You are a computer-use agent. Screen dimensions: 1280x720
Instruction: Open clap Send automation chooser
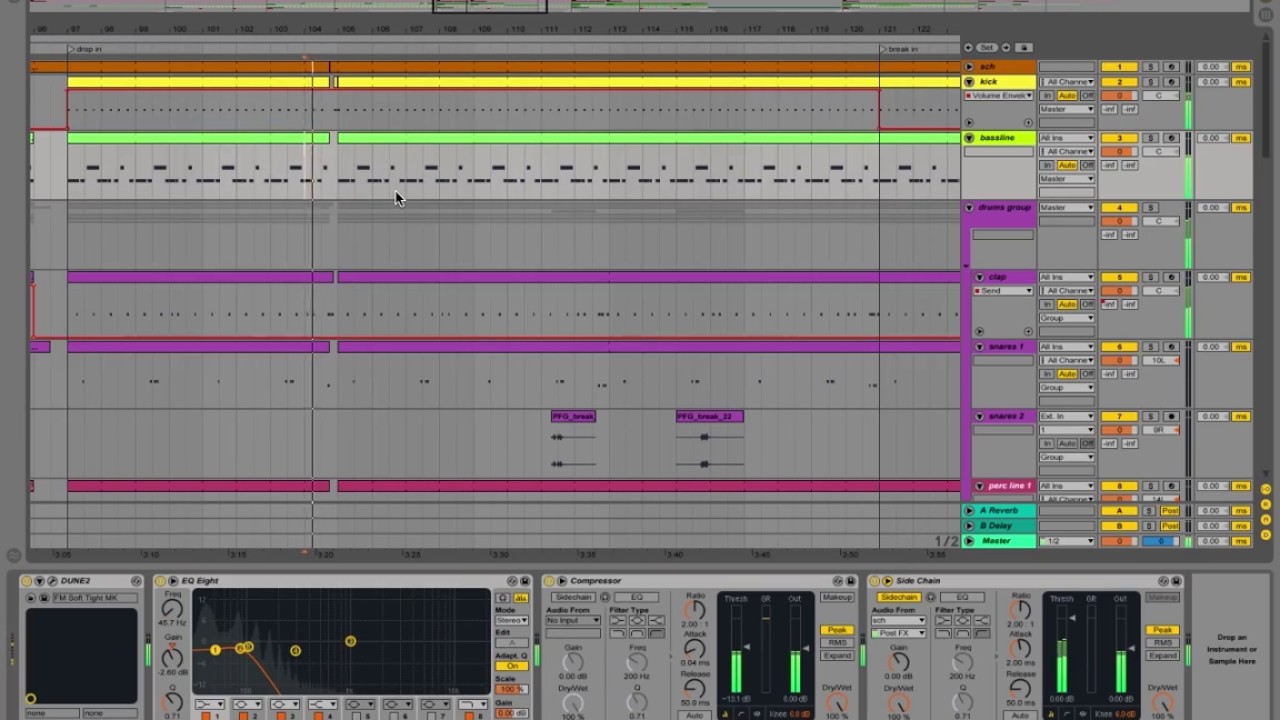coord(1003,290)
